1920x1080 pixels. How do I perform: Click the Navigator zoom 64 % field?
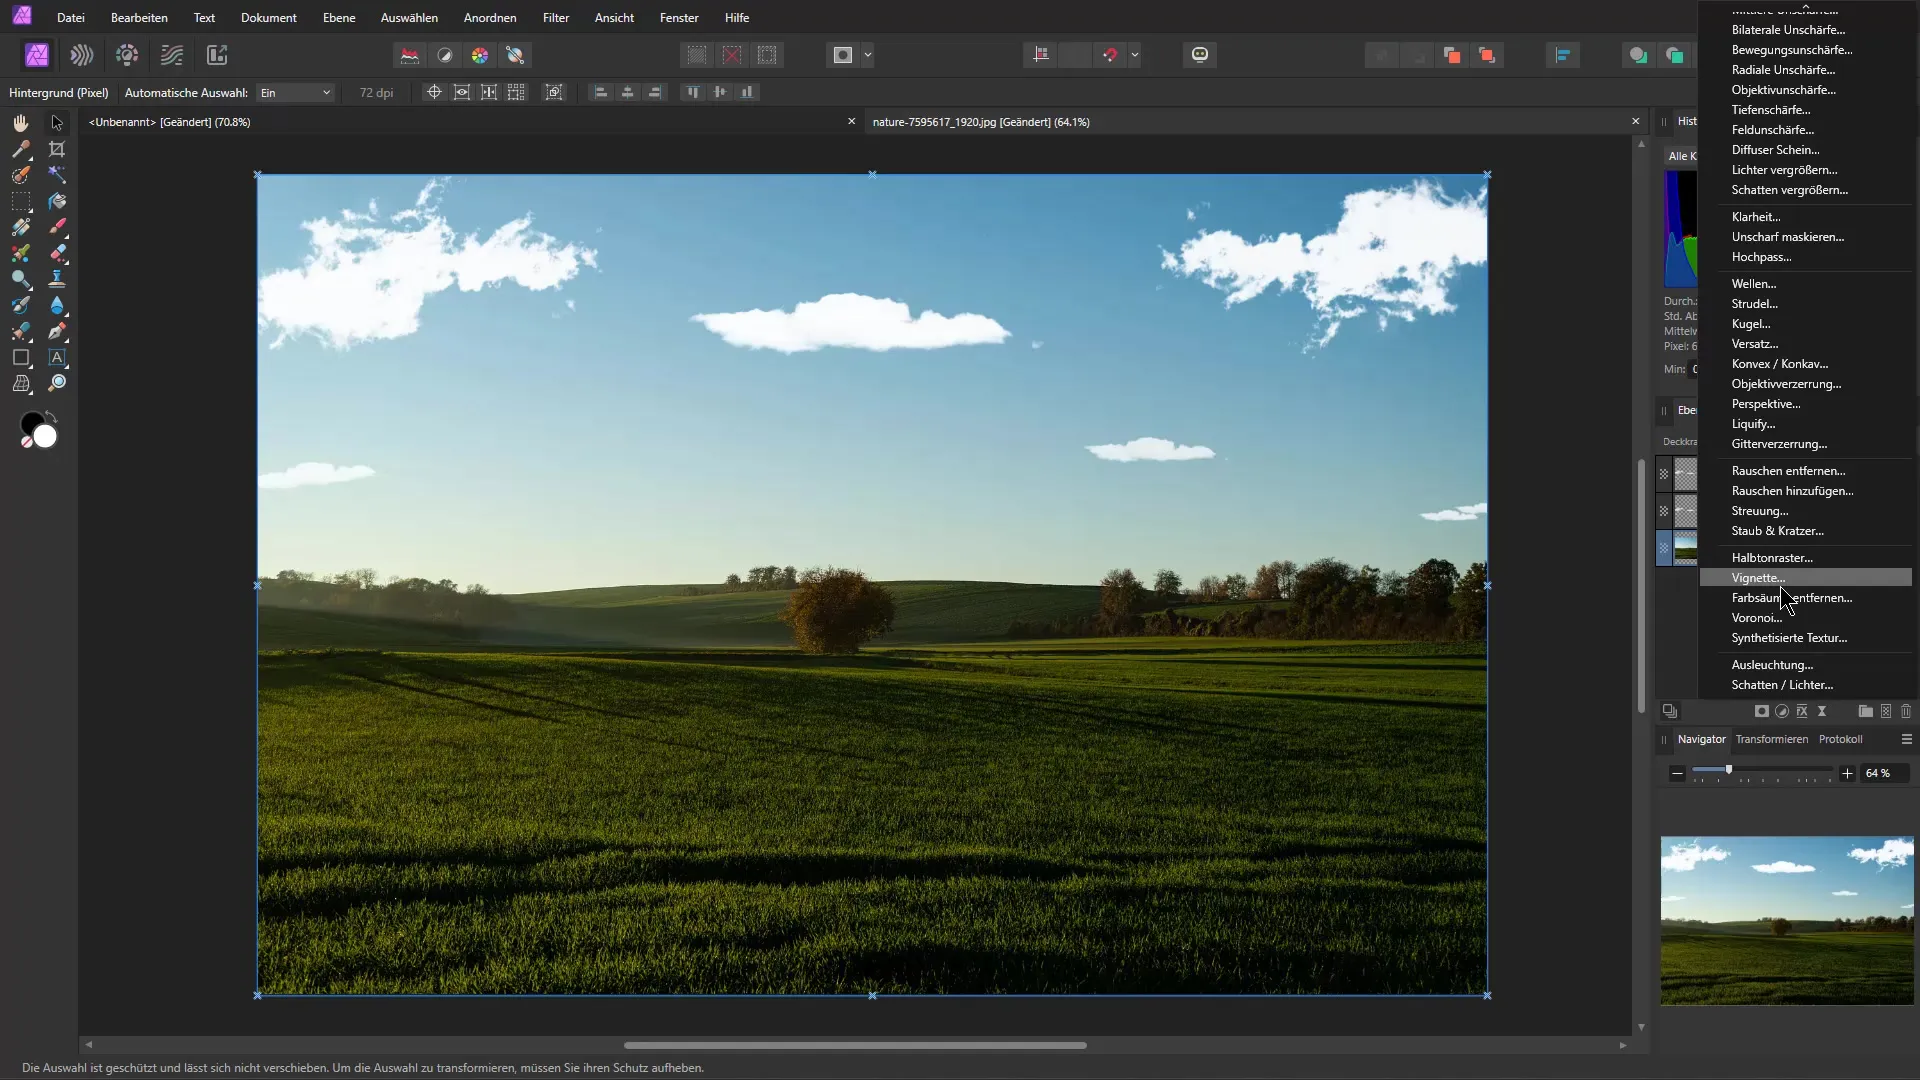click(x=1884, y=773)
